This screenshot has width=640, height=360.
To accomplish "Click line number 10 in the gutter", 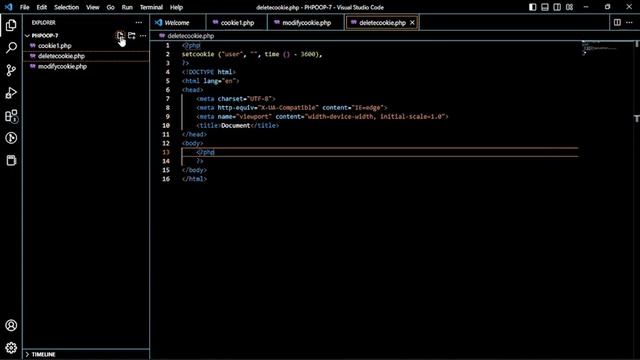I will tap(166, 125).
